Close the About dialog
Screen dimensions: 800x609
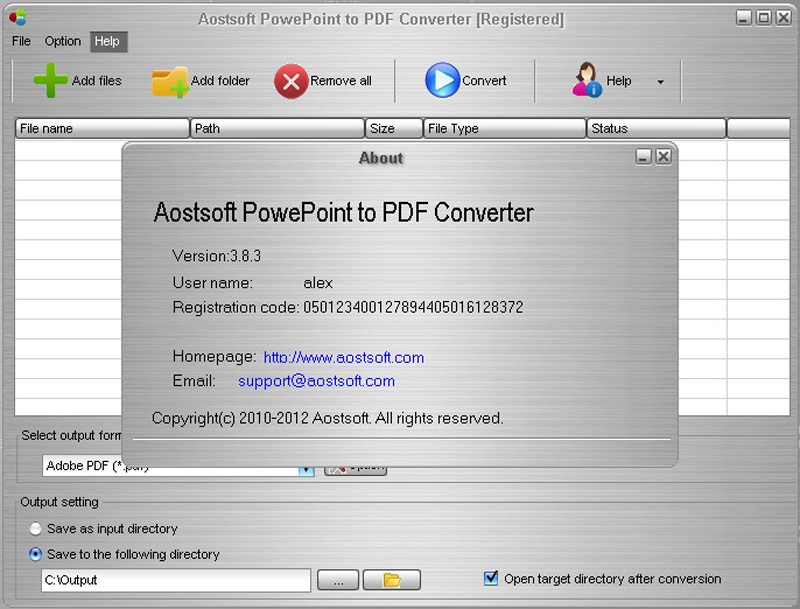click(x=663, y=157)
